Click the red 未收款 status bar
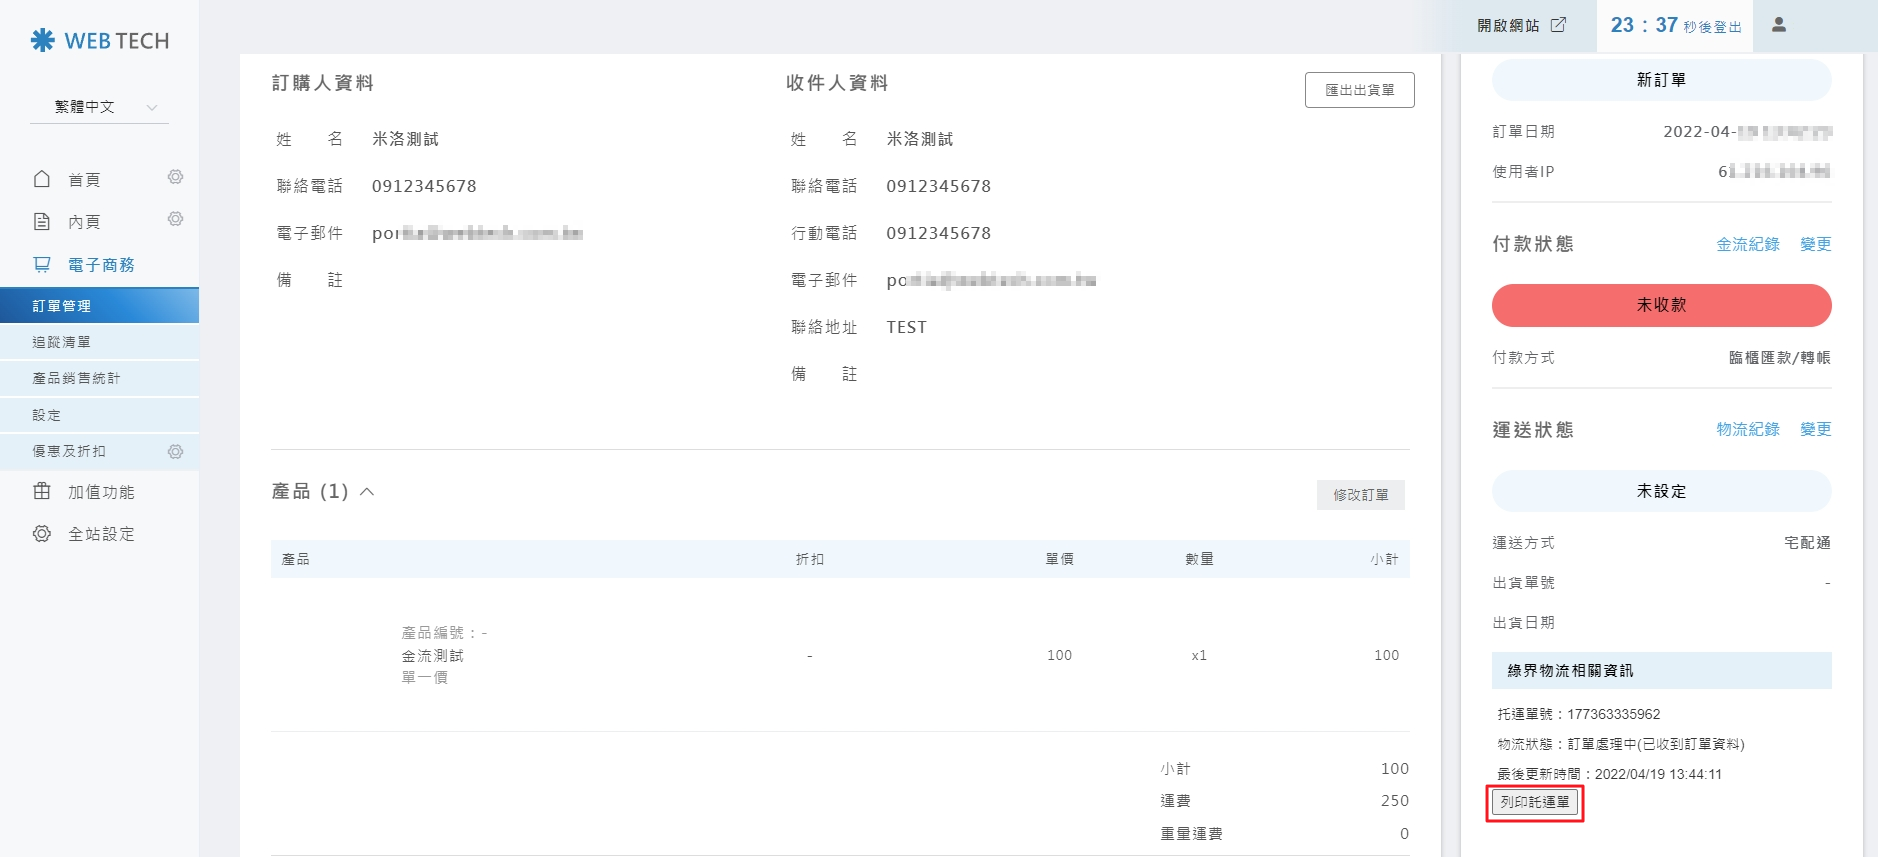This screenshot has height=857, width=1878. (1661, 305)
